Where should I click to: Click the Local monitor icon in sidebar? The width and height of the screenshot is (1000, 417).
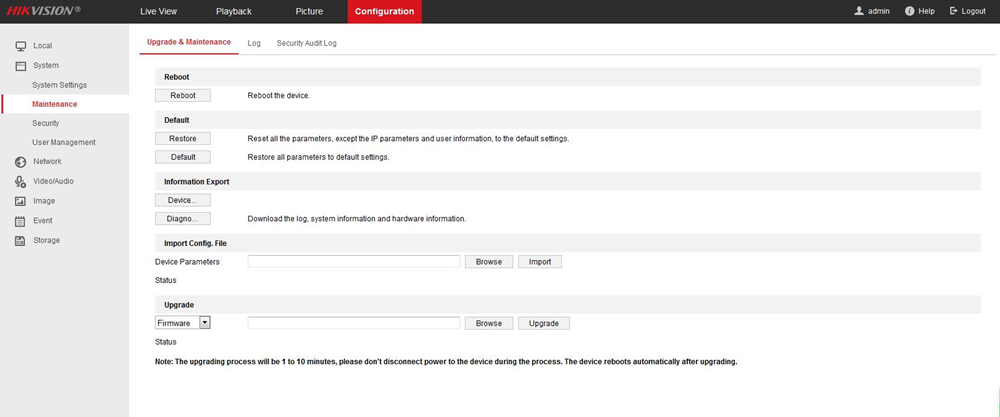pos(20,46)
